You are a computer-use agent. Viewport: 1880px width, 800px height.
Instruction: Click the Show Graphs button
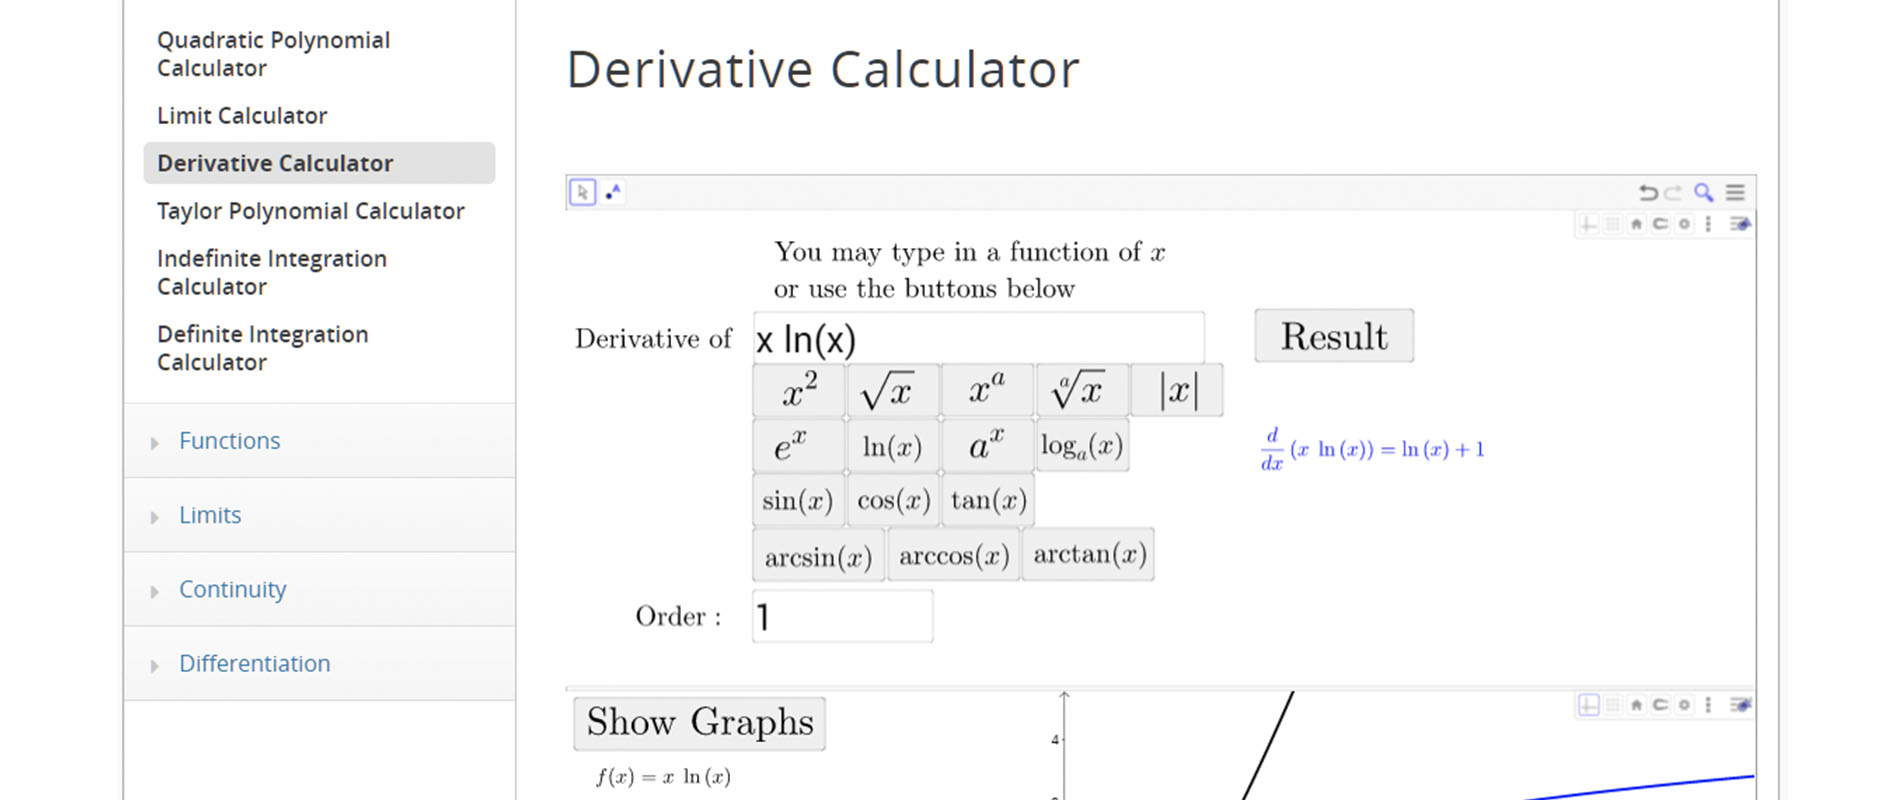coord(699,723)
